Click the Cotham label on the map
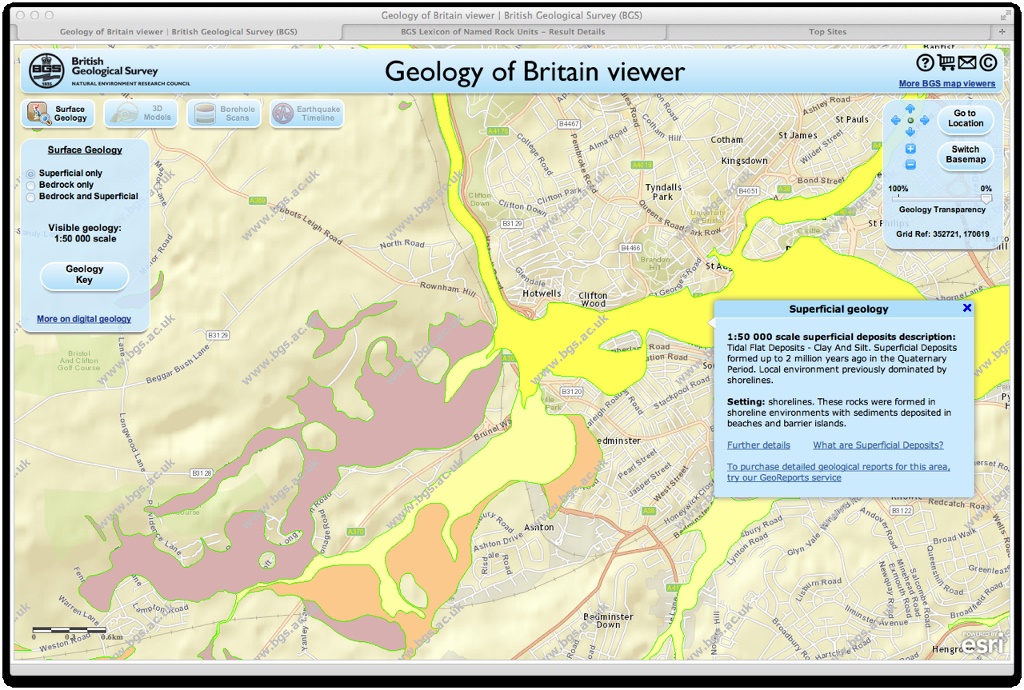Screen dimensions: 1024x690 click(x=727, y=140)
